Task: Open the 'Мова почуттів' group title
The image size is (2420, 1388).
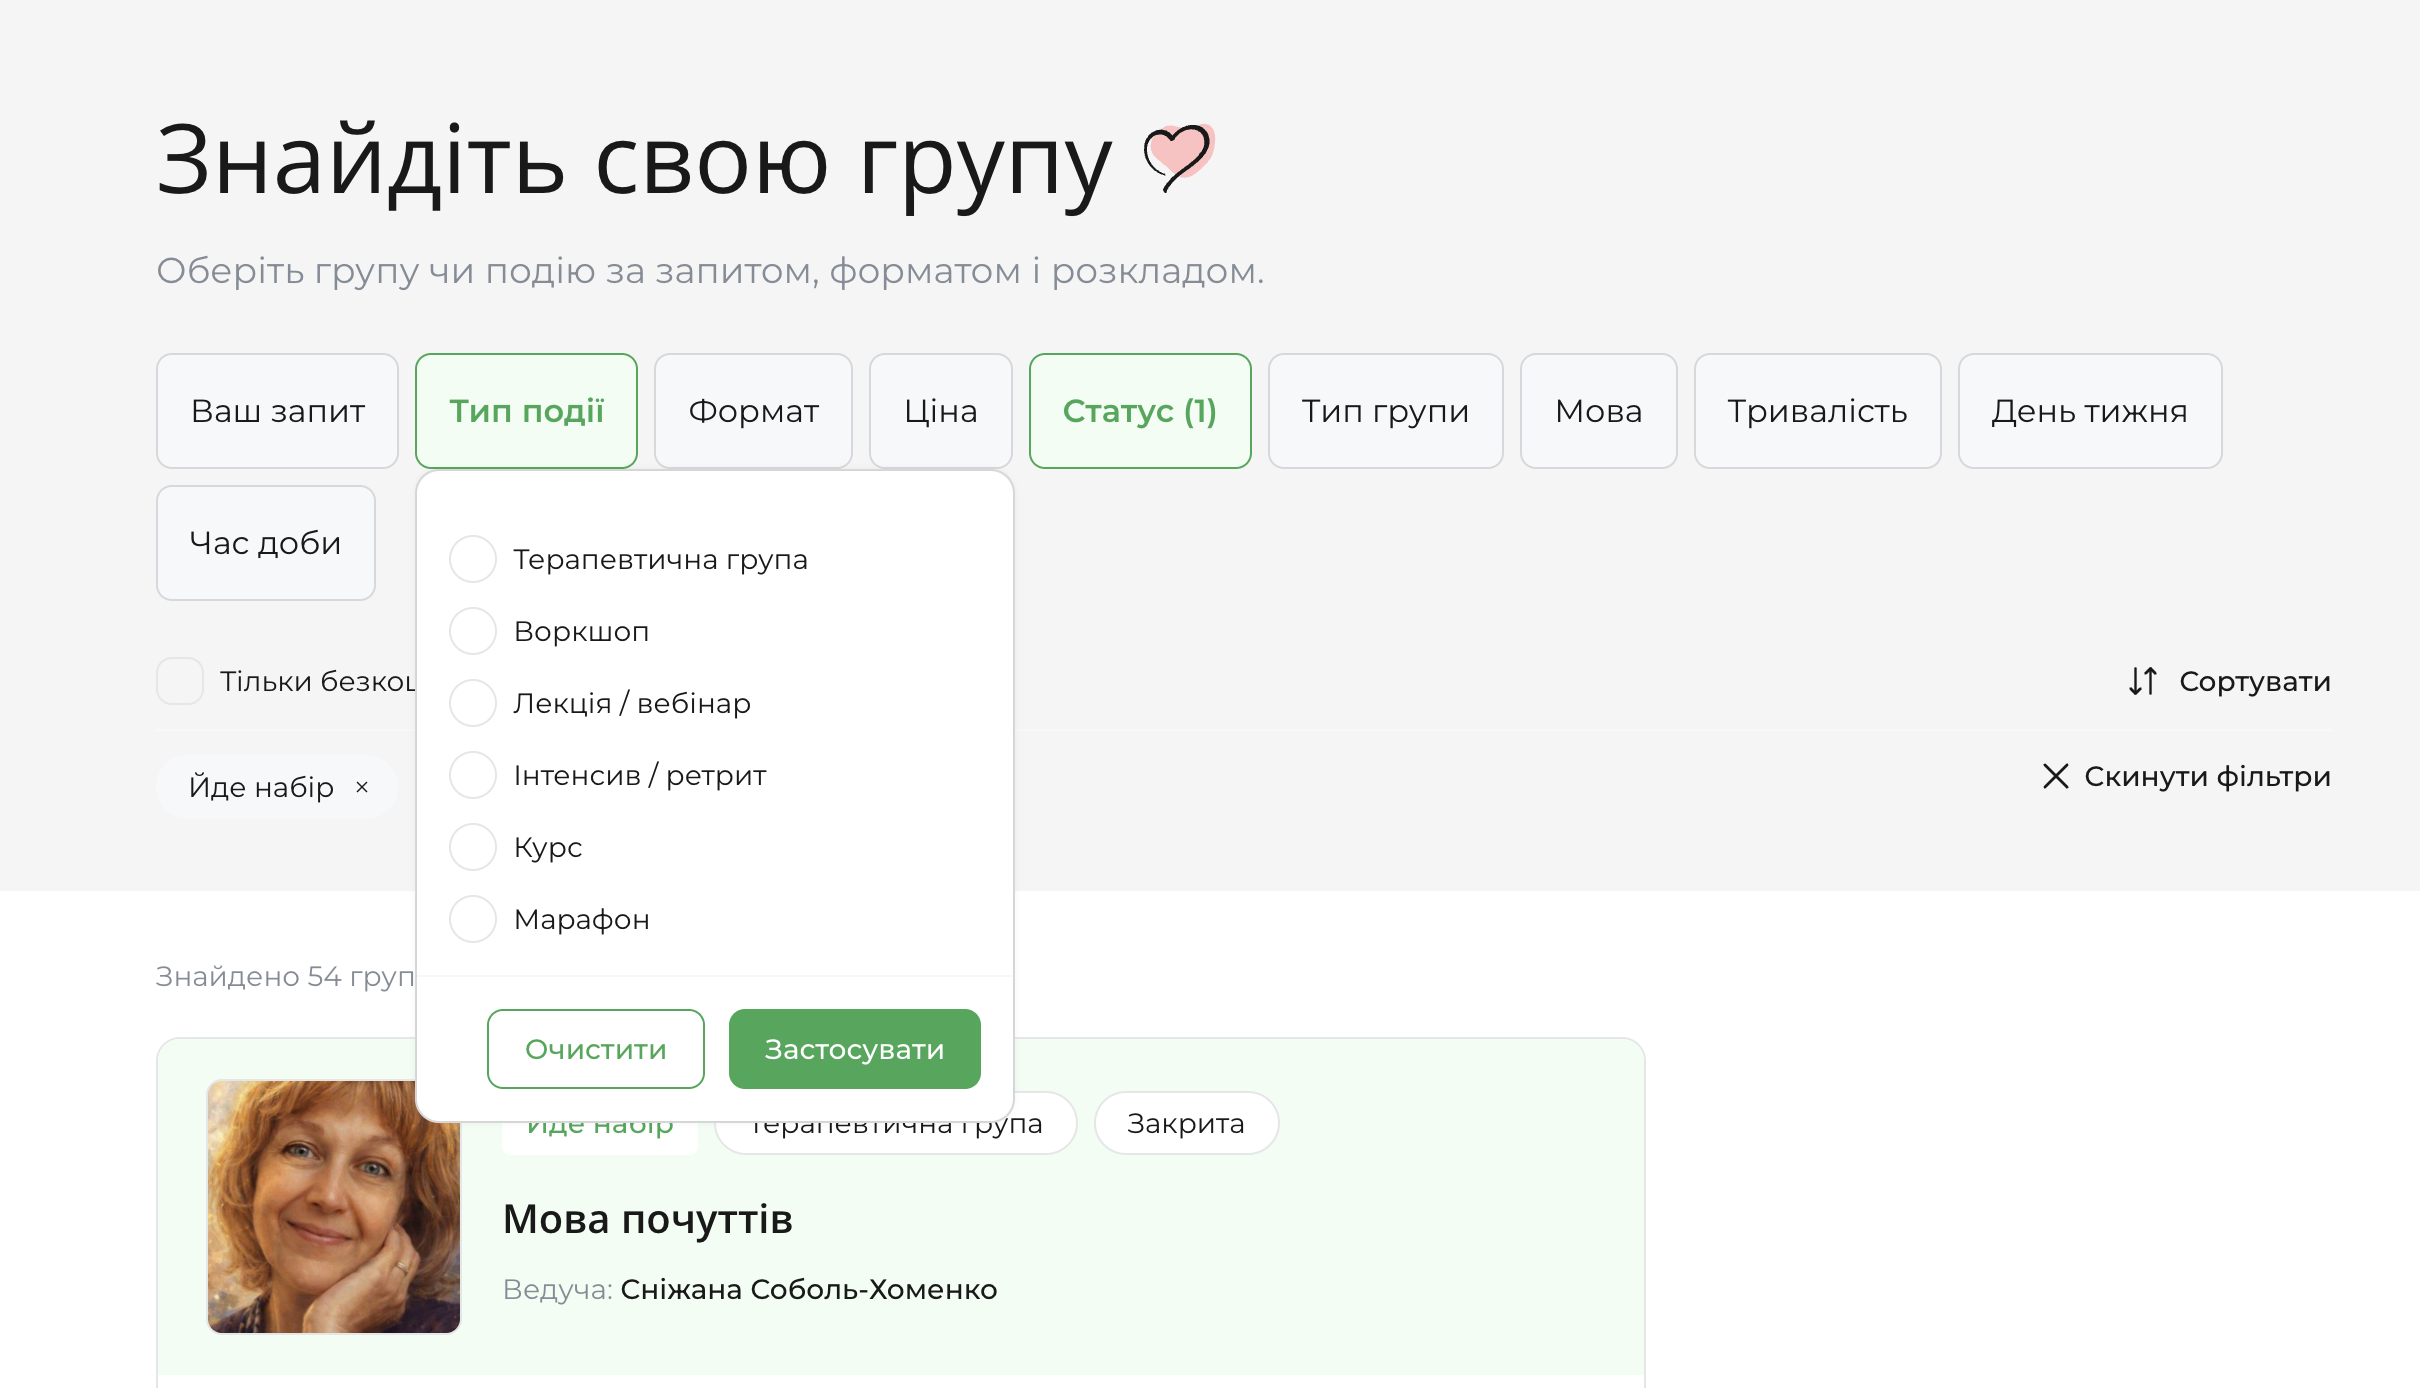Action: point(647,1219)
